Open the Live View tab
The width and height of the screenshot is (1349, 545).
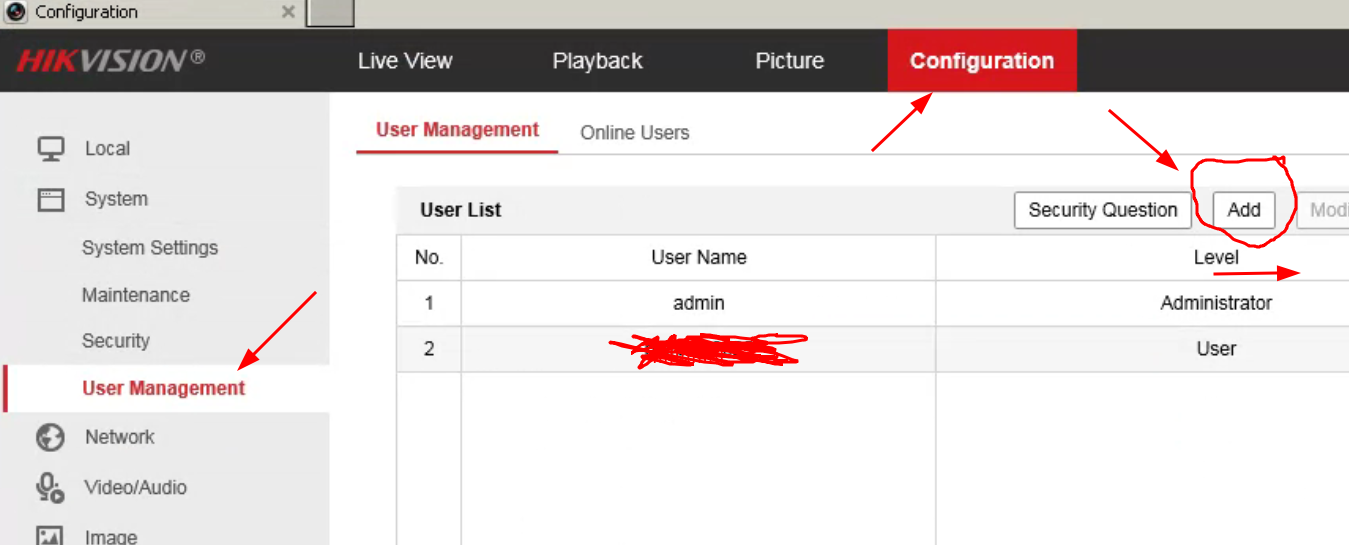(x=405, y=61)
